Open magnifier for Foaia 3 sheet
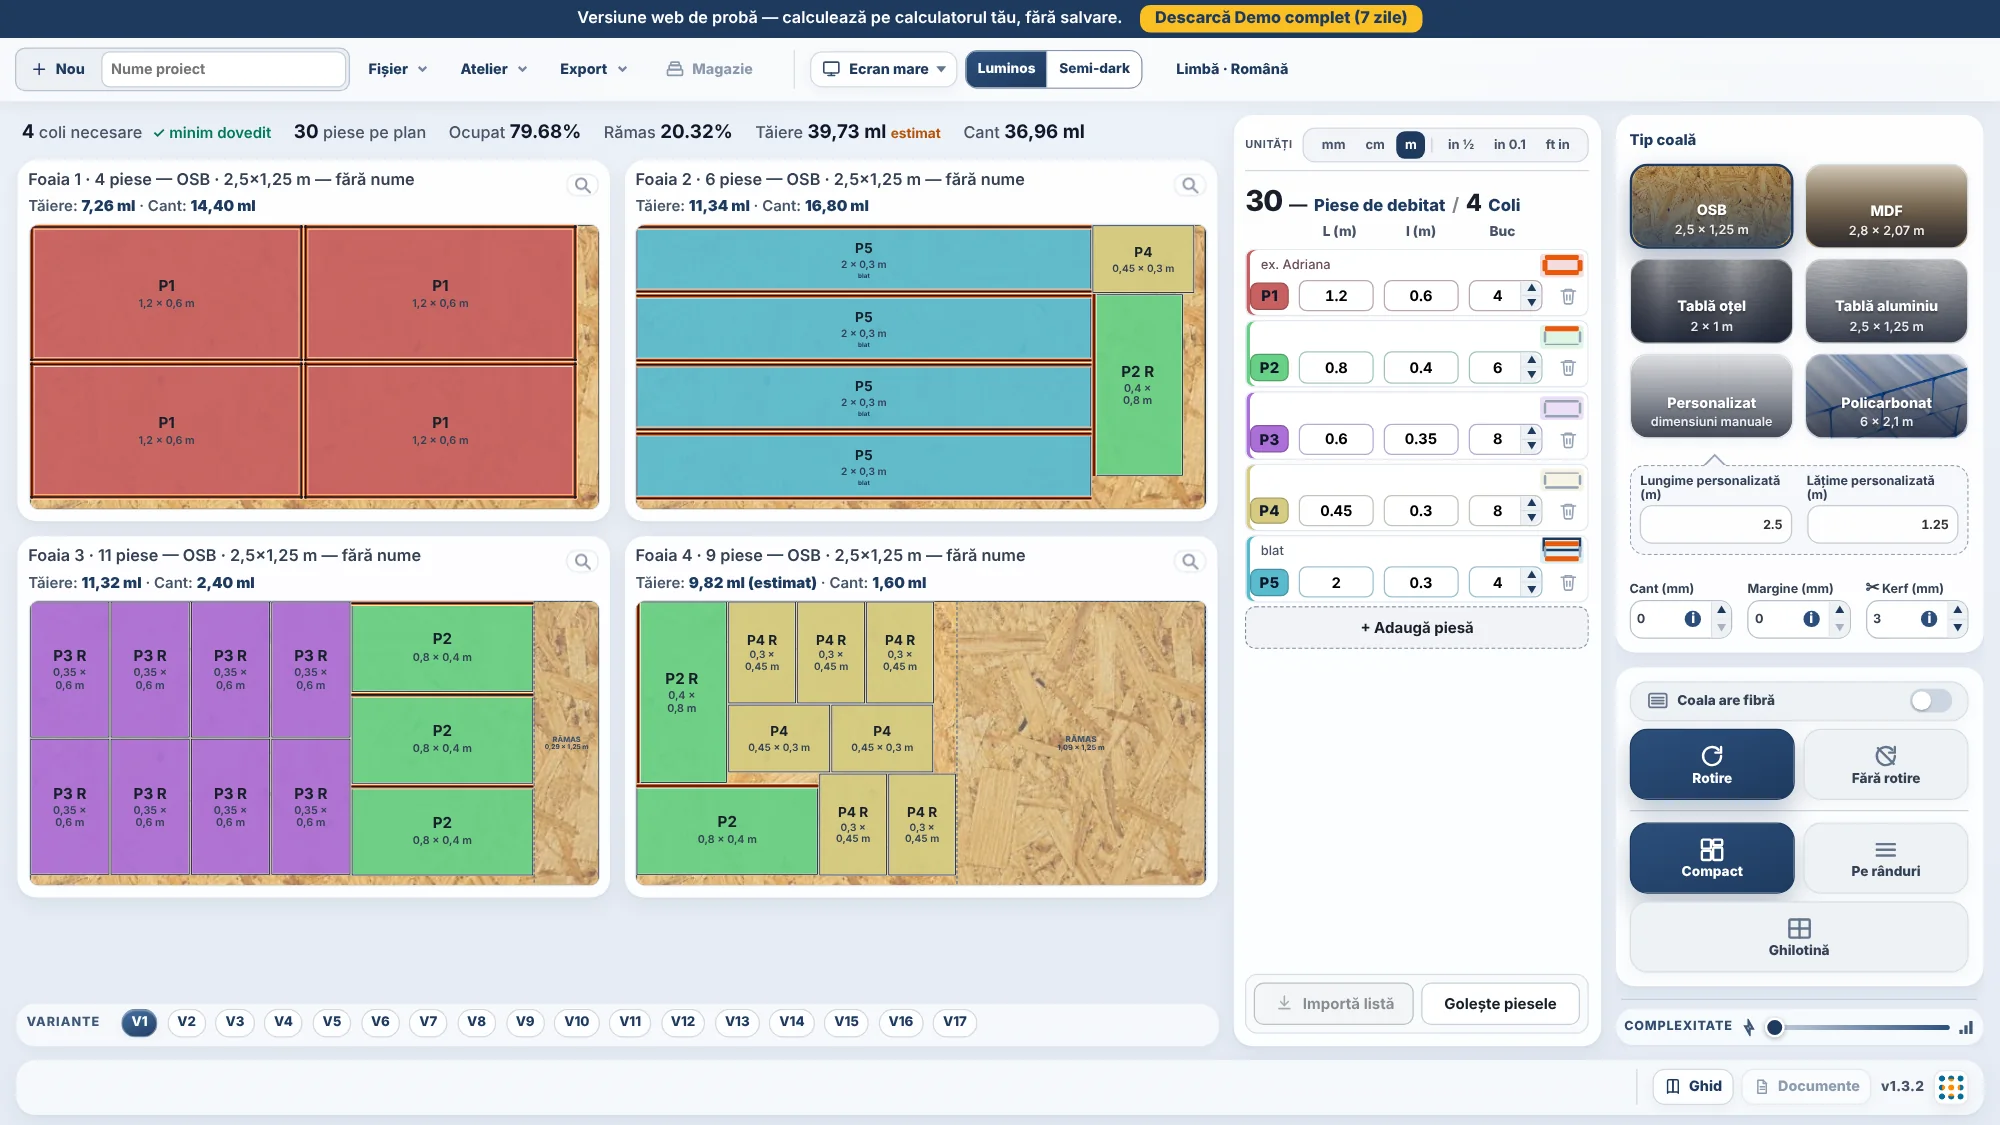2000x1125 pixels. [x=582, y=562]
